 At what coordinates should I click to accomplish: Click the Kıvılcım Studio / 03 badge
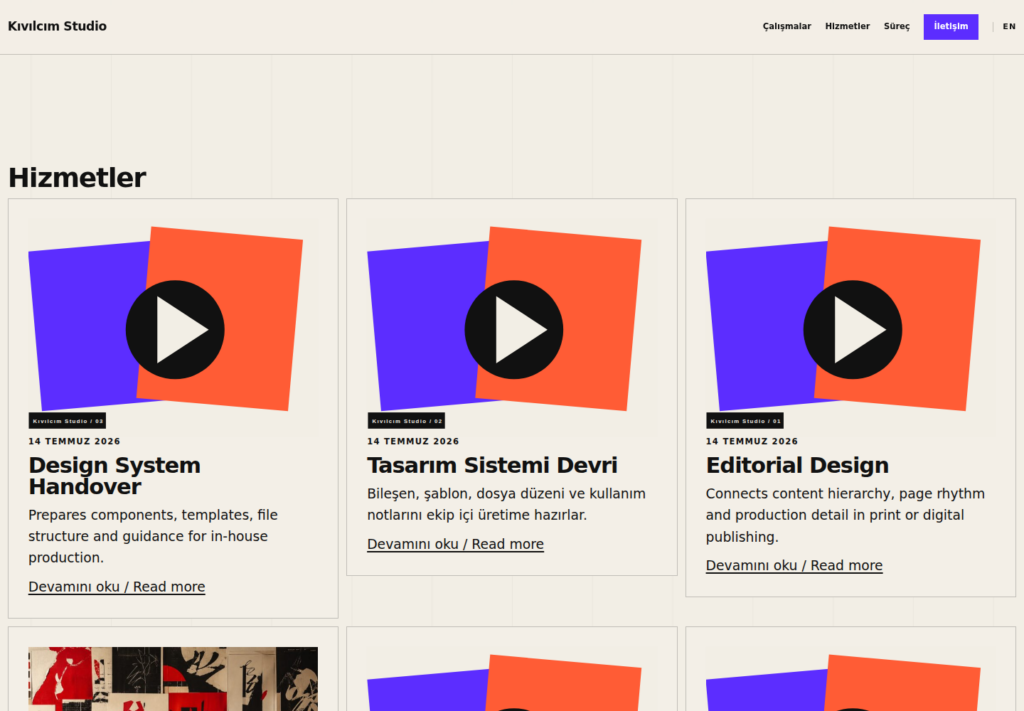[67, 421]
